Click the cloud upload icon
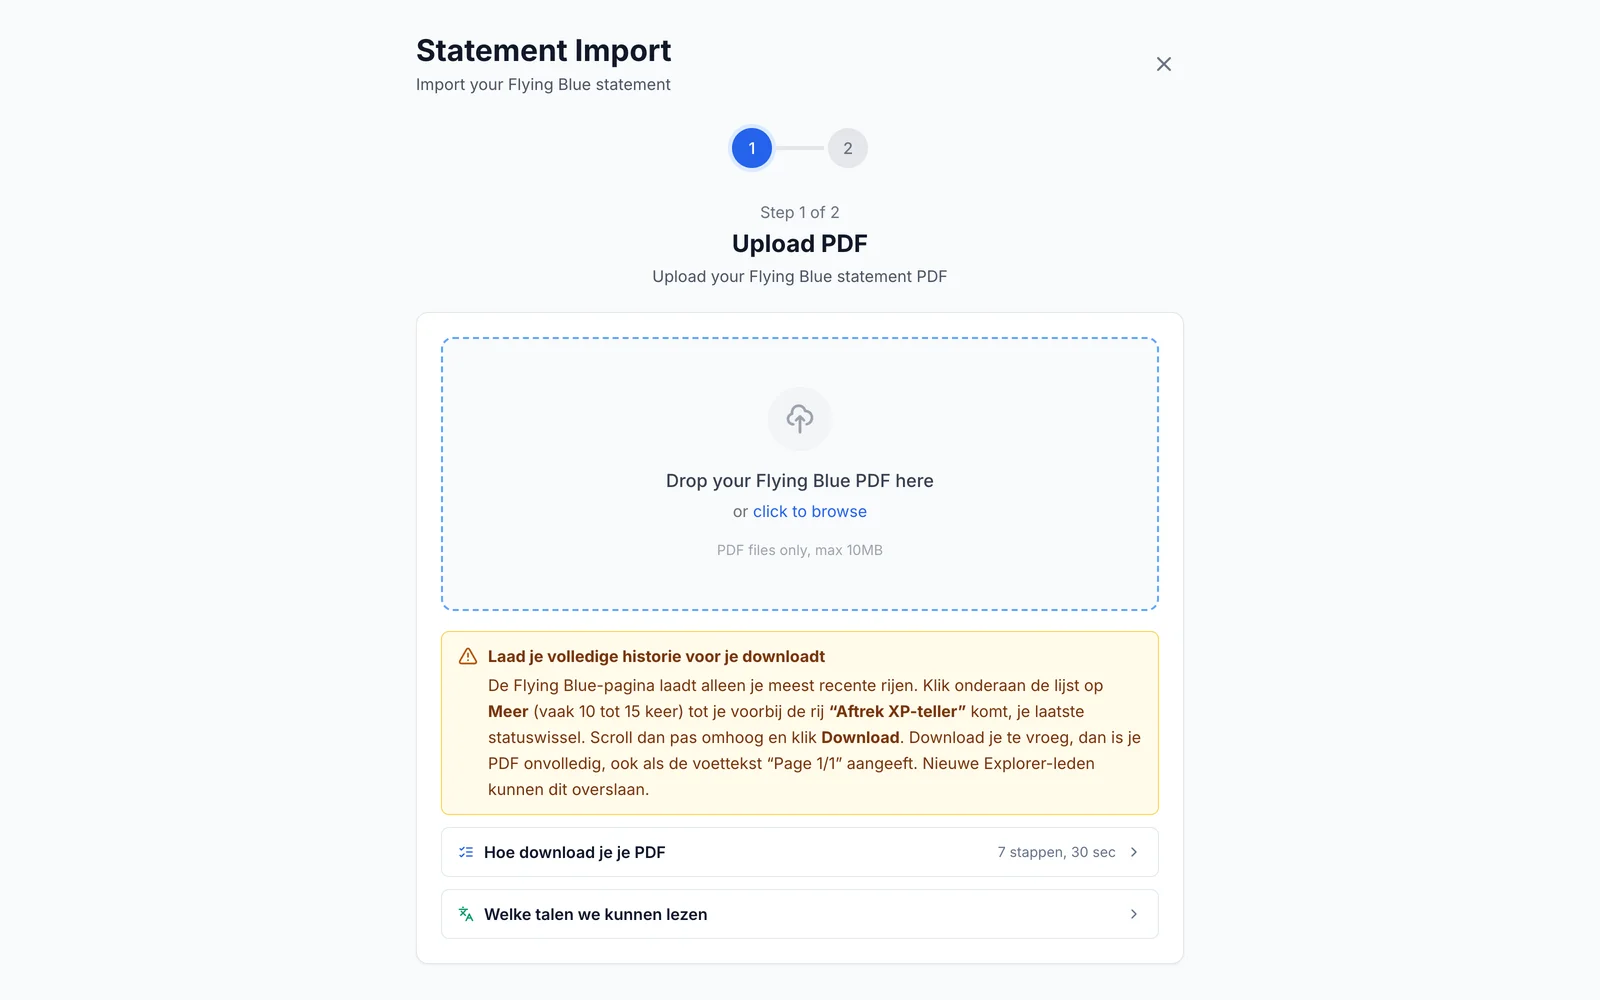1600x1000 pixels. pos(800,418)
